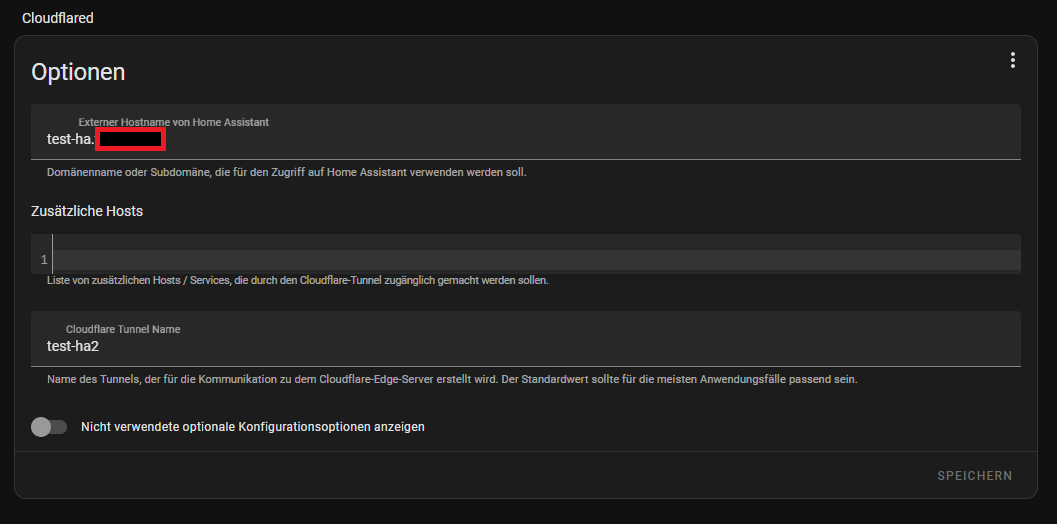
Task: Click the 'Cloudflare Tunnel Name' floating label
Action: coord(123,329)
